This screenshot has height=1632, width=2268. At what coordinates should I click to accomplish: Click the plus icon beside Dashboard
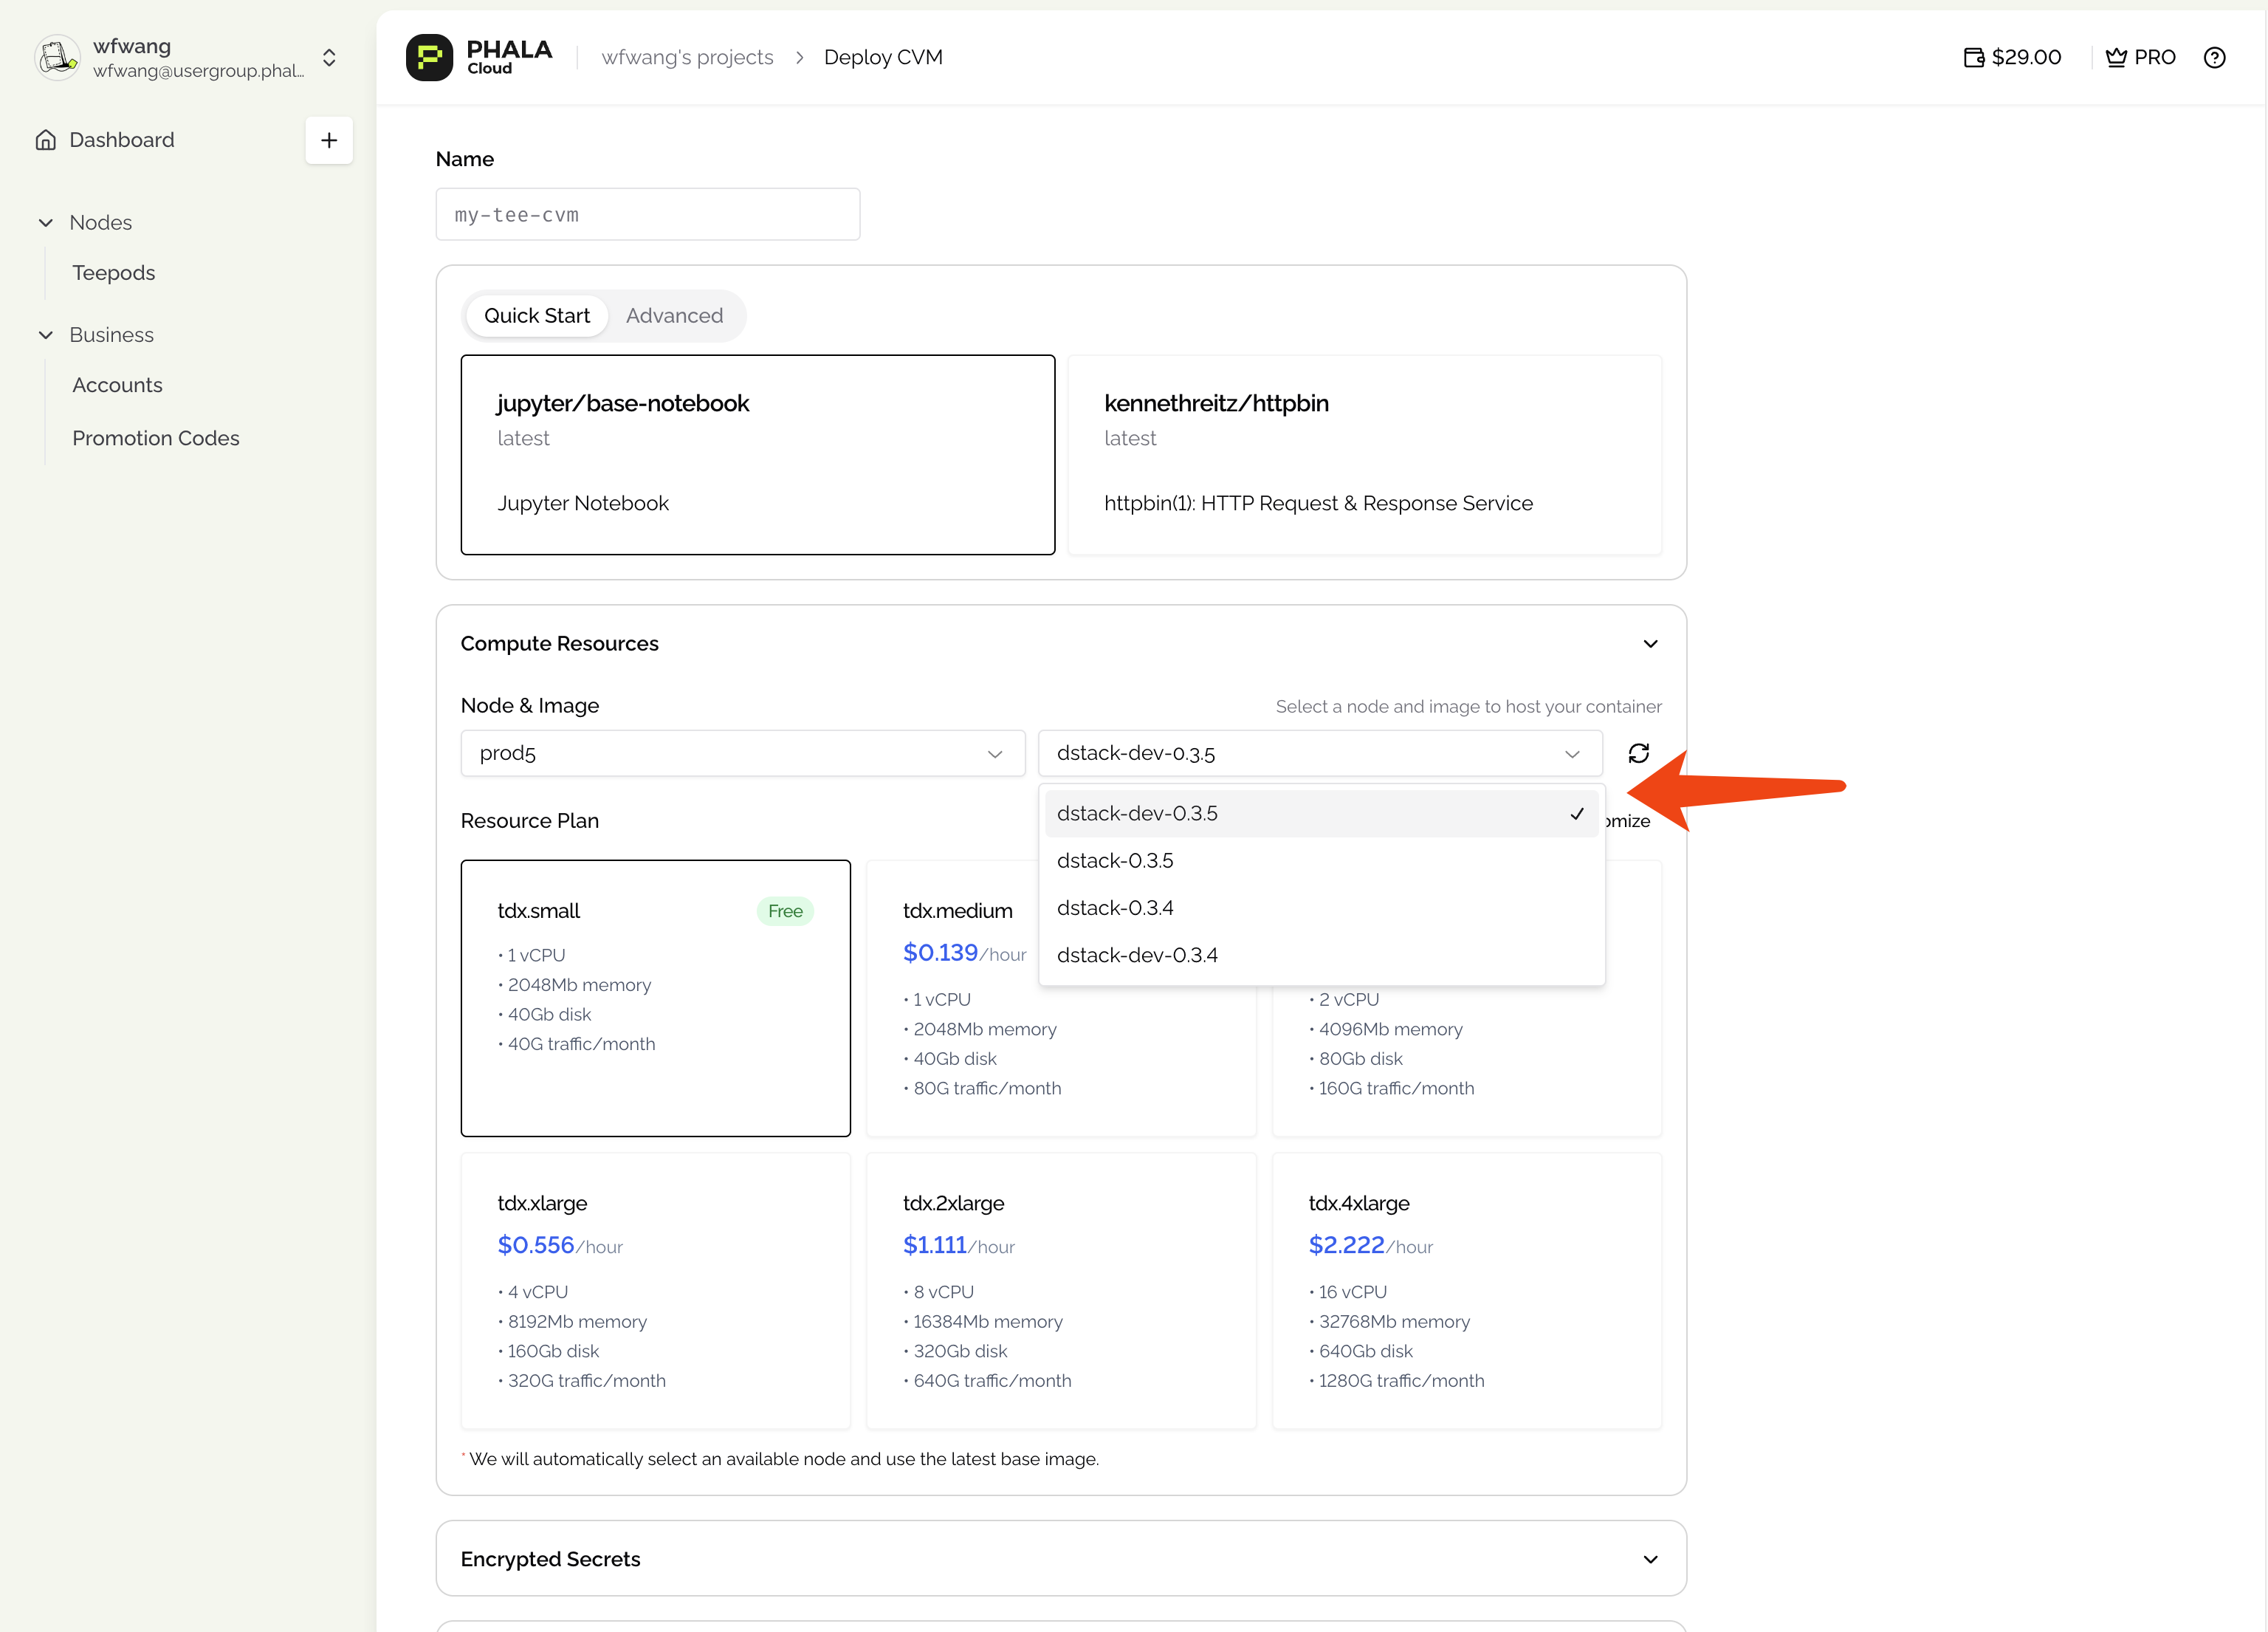(329, 140)
